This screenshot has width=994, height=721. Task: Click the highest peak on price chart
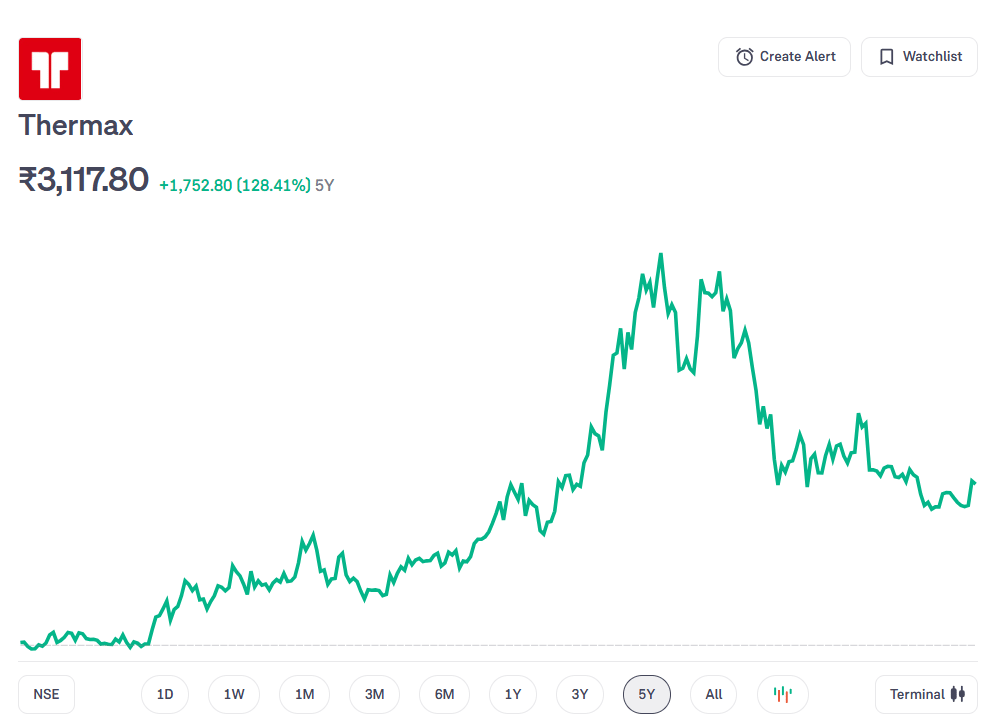660,255
